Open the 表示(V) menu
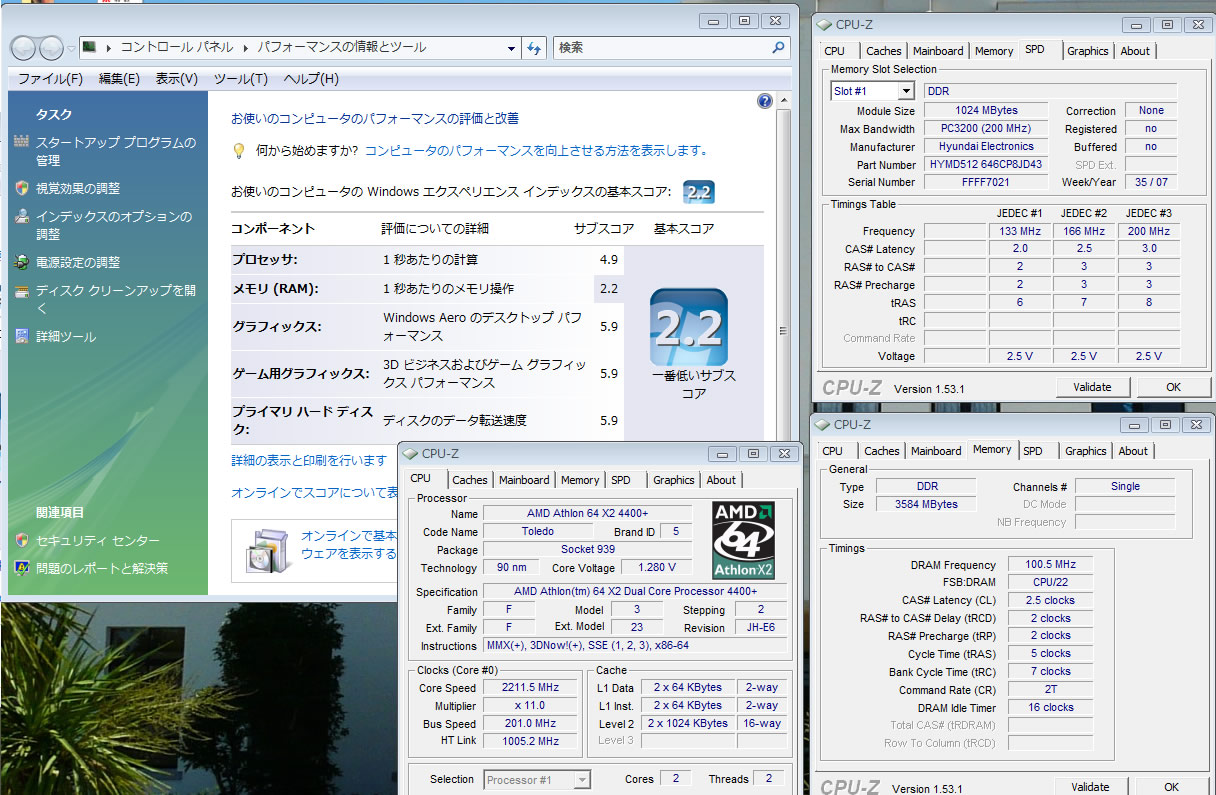 176,79
